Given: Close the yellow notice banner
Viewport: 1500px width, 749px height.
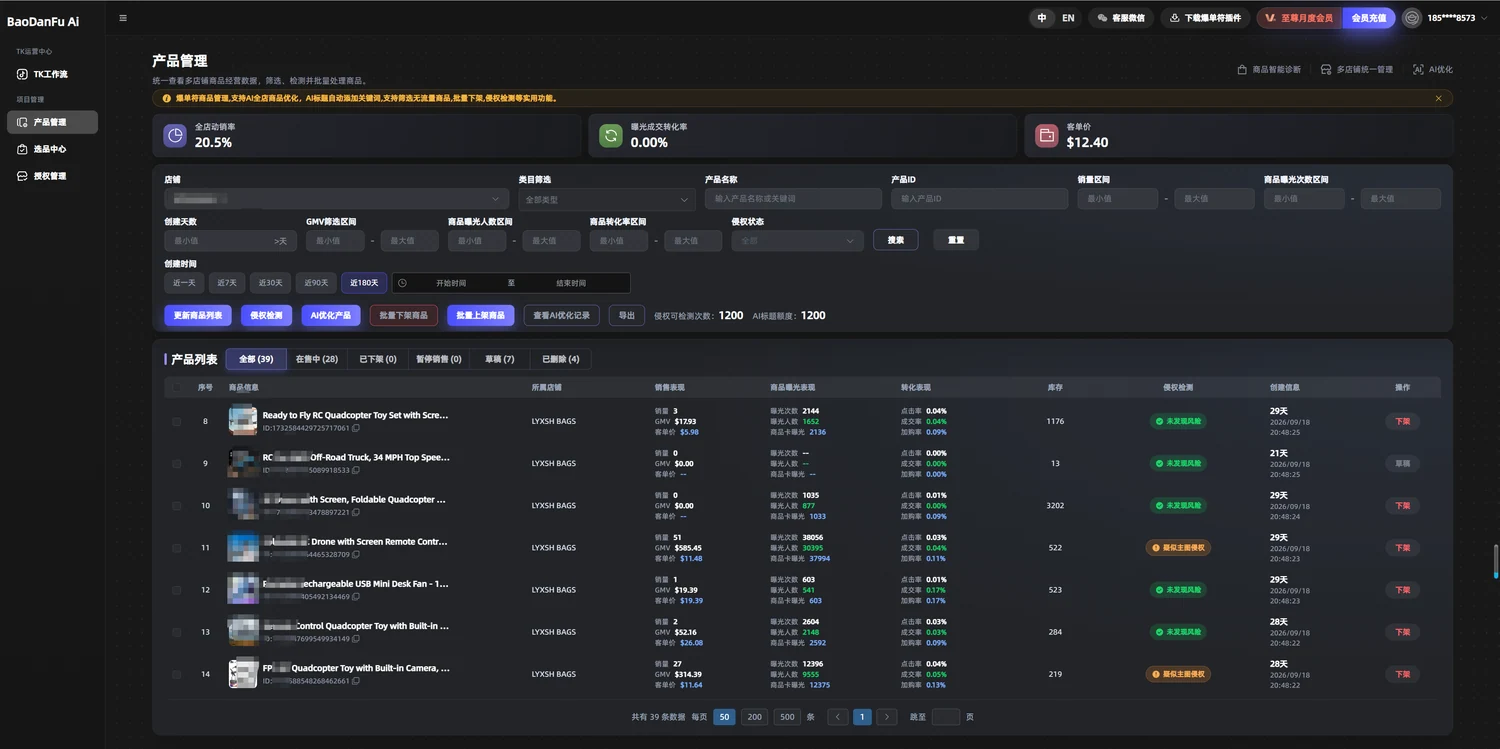Looking at the screenshot, I should (x=1438, y=98).
